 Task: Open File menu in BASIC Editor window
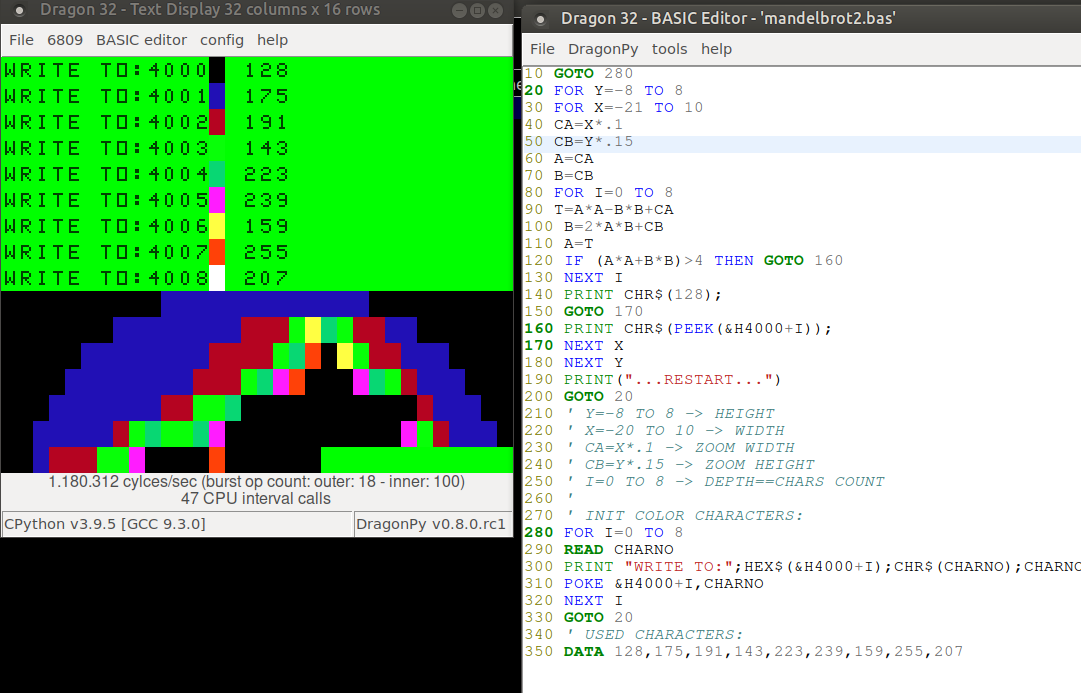tap(542, 49)
